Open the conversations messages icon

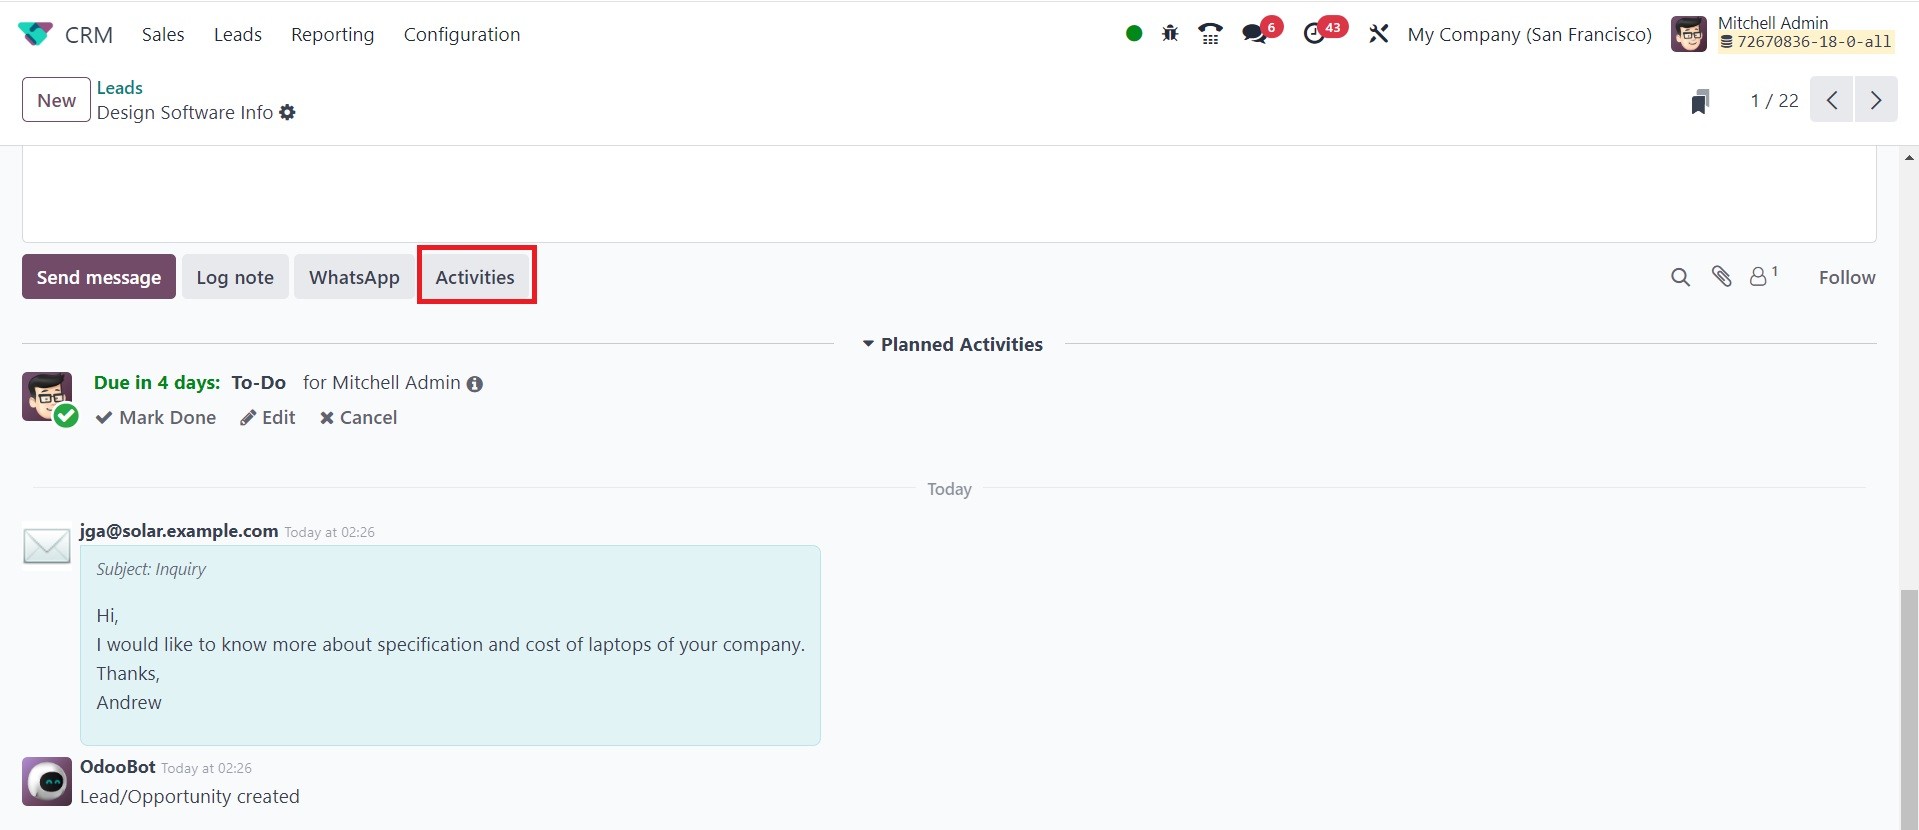tap(1254, 34)
